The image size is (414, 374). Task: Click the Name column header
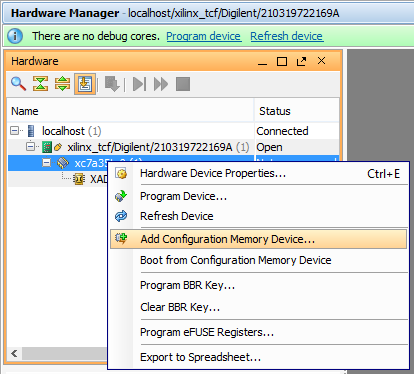[131, 111]
